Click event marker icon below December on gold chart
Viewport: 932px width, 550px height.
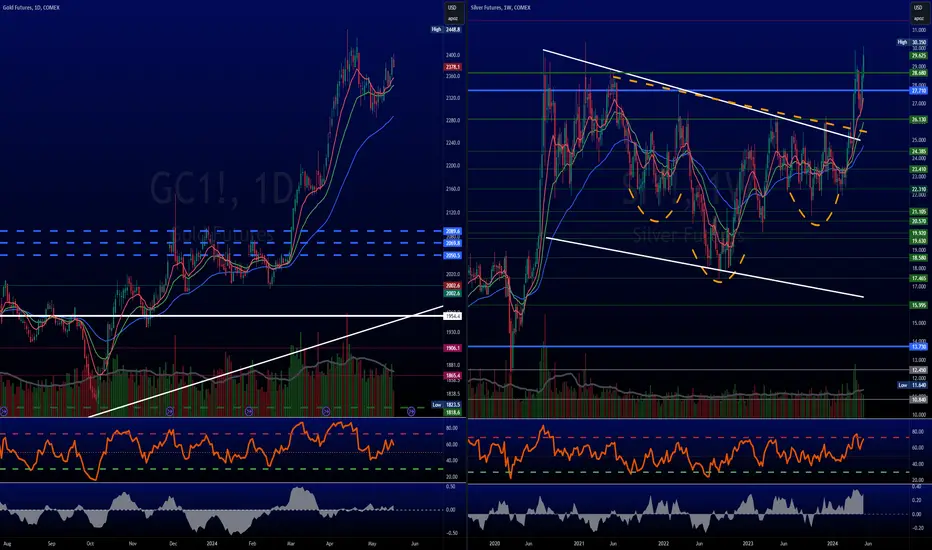170,411
